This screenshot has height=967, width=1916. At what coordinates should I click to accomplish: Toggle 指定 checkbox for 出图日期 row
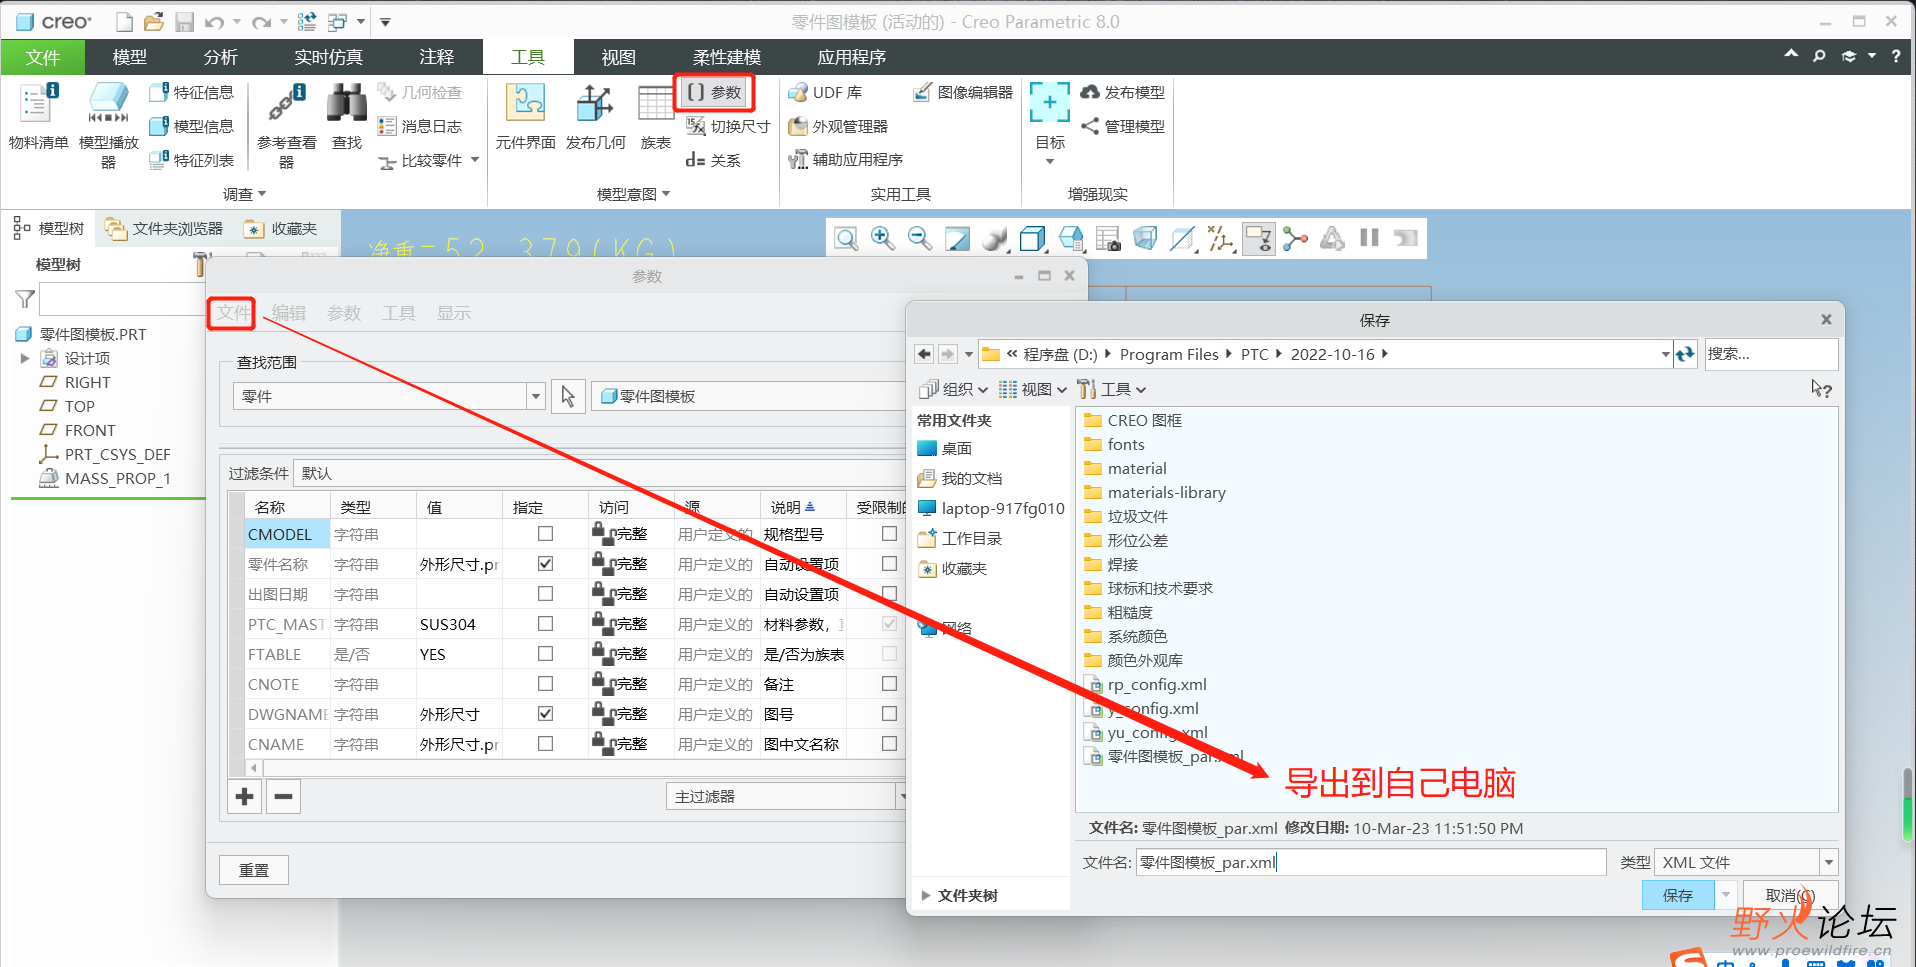[545, 594]
